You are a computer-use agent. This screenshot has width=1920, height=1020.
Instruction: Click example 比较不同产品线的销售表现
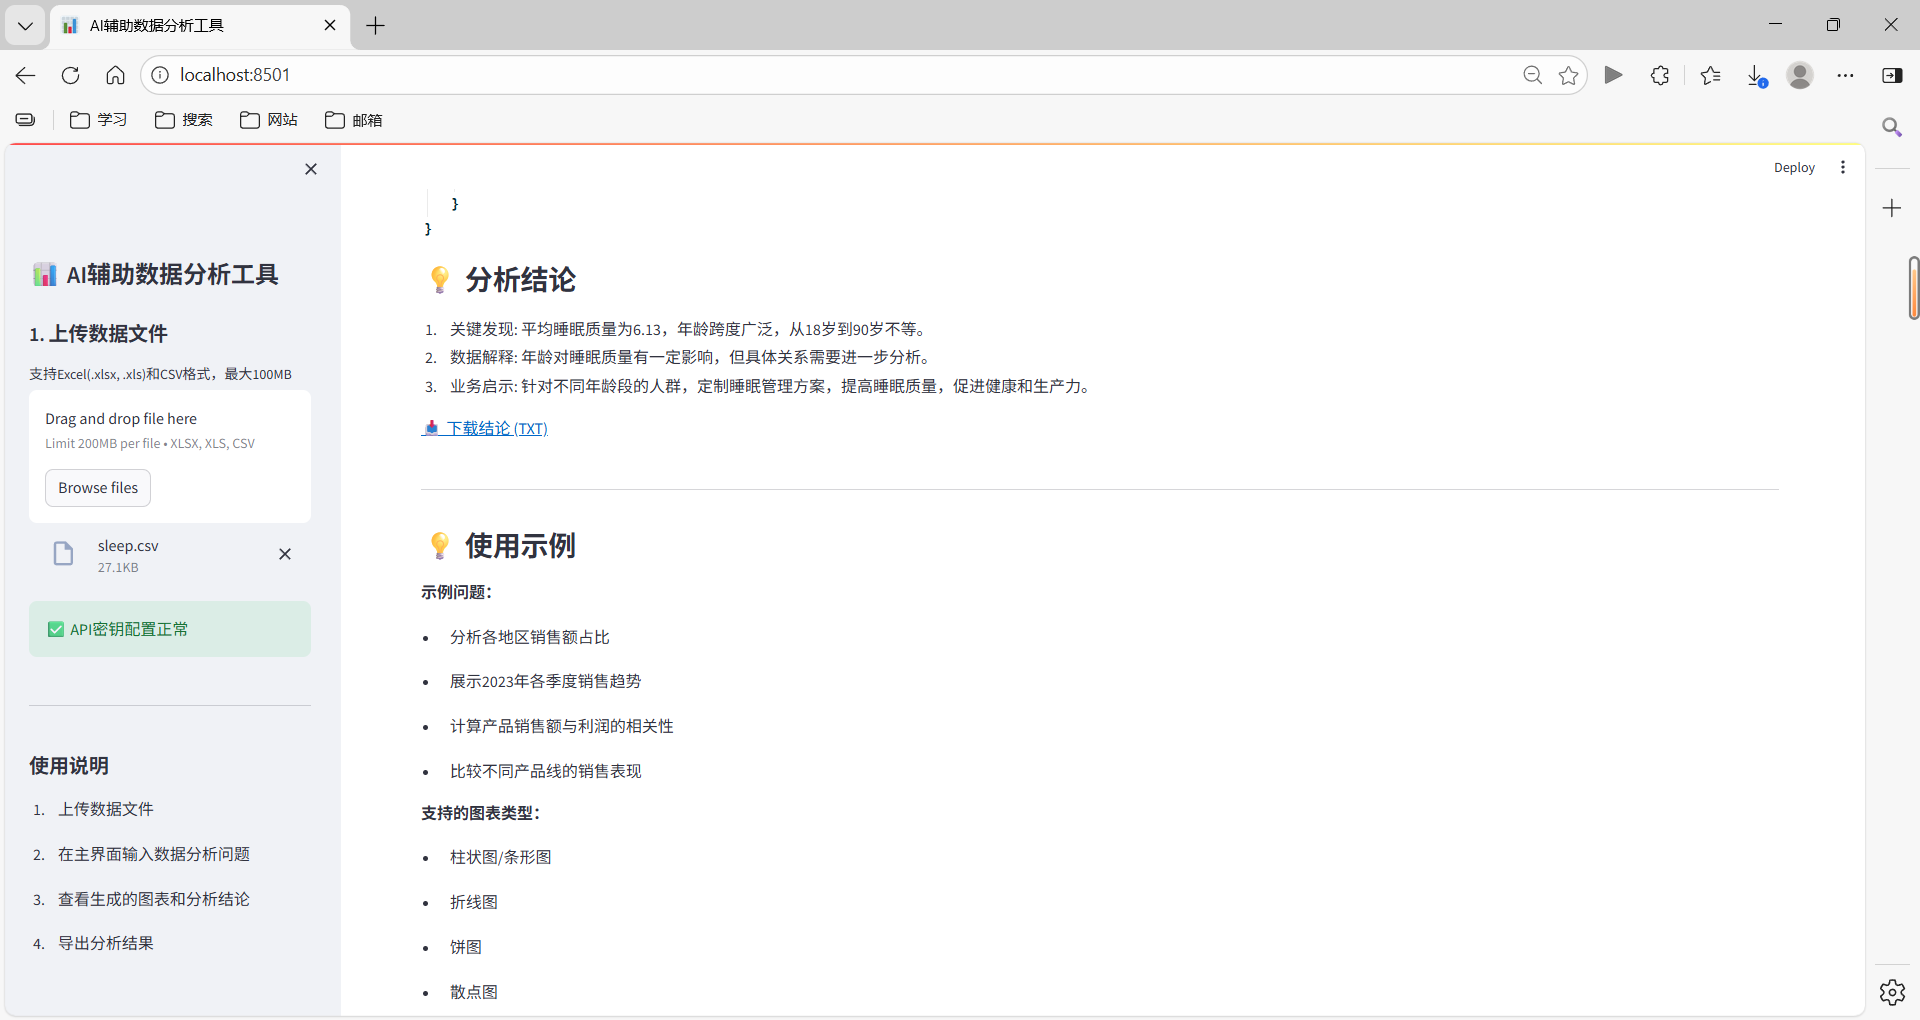[545, 771]
